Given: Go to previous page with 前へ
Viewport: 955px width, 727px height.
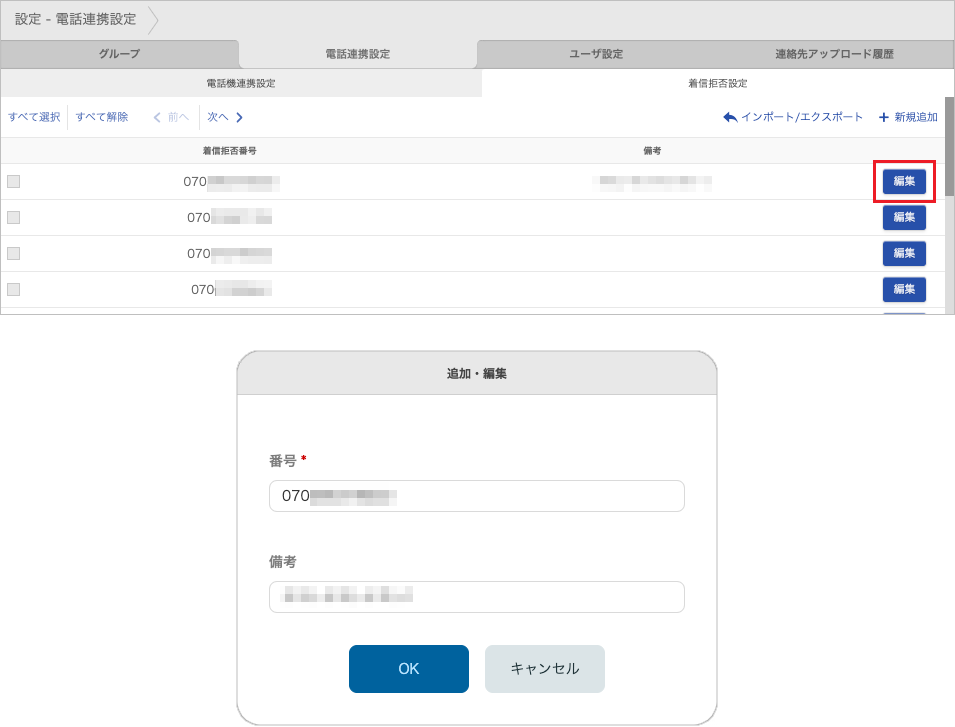Looking at the screenshot, I should (178, 117).
